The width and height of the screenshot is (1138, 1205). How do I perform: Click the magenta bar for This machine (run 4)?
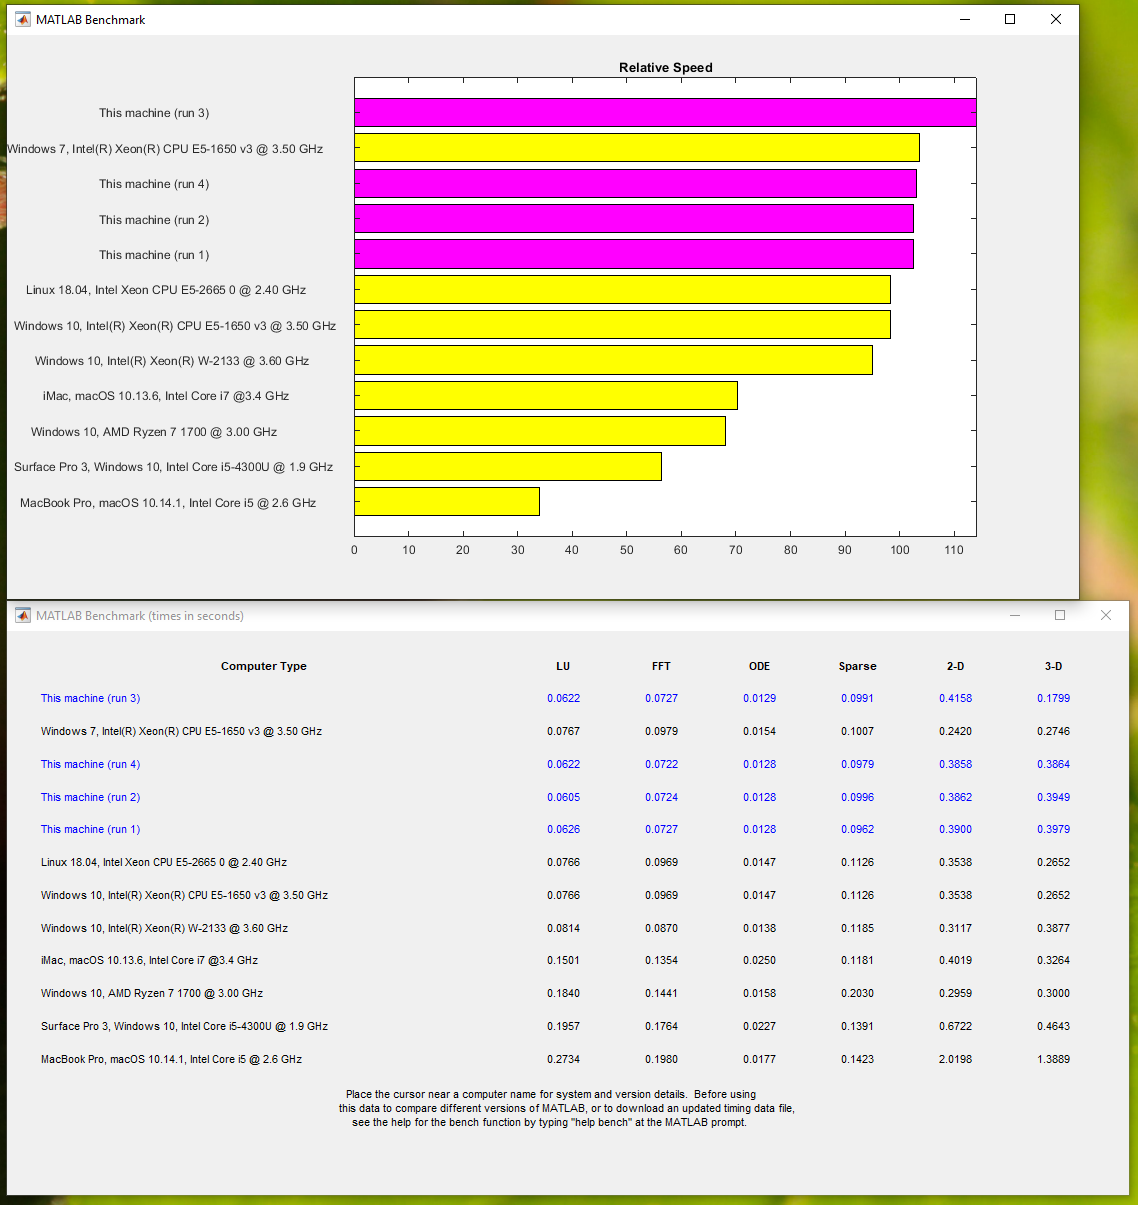click(x=635, y=184)
